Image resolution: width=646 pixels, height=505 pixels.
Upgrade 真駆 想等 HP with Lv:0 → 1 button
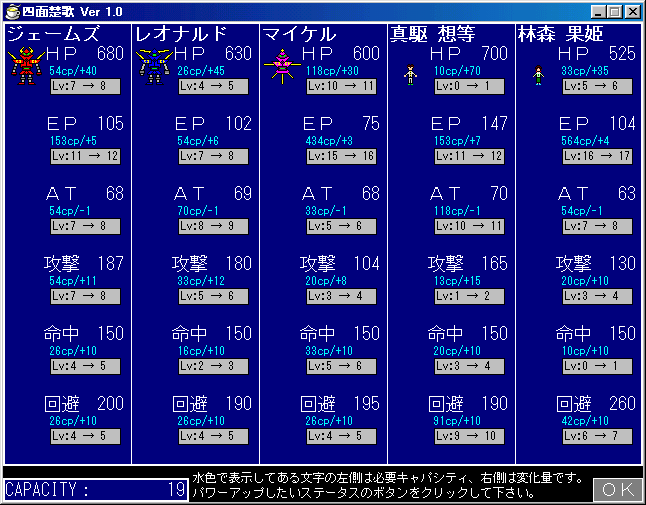(x=470, y=87)
